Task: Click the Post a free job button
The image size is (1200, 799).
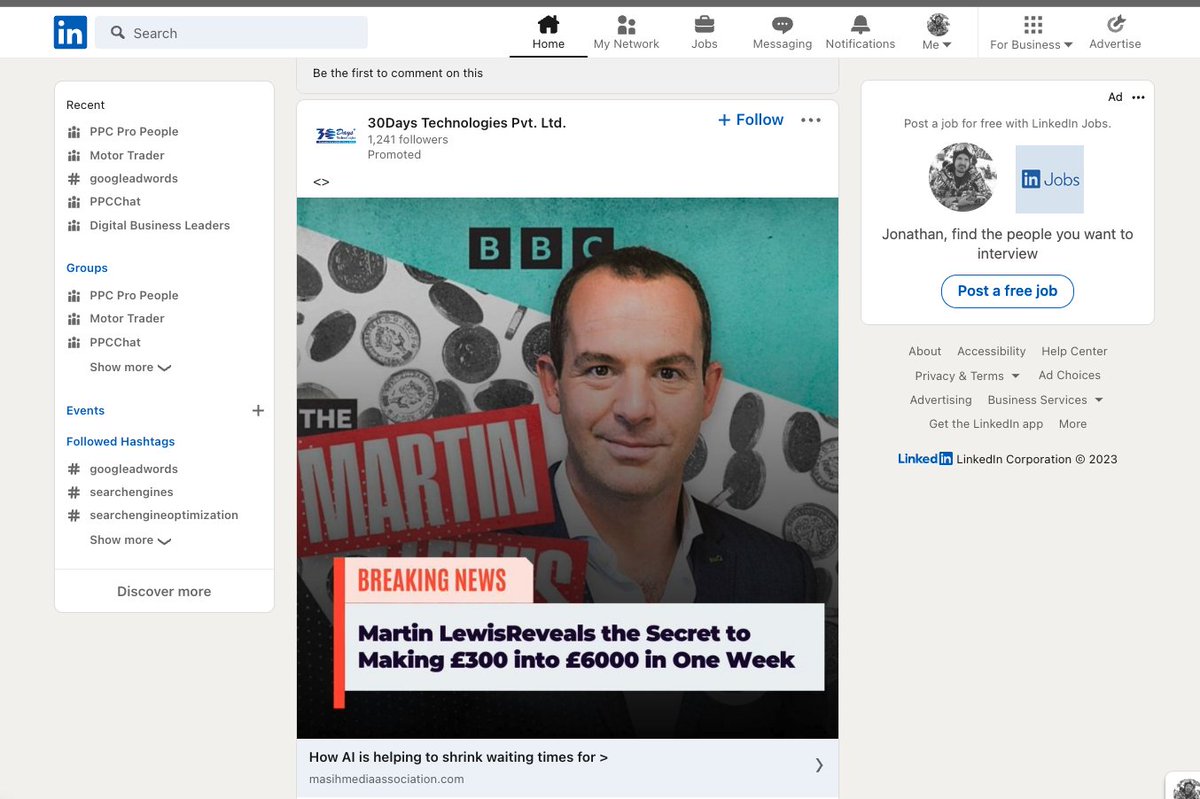Action: (x=1007, y=291)
